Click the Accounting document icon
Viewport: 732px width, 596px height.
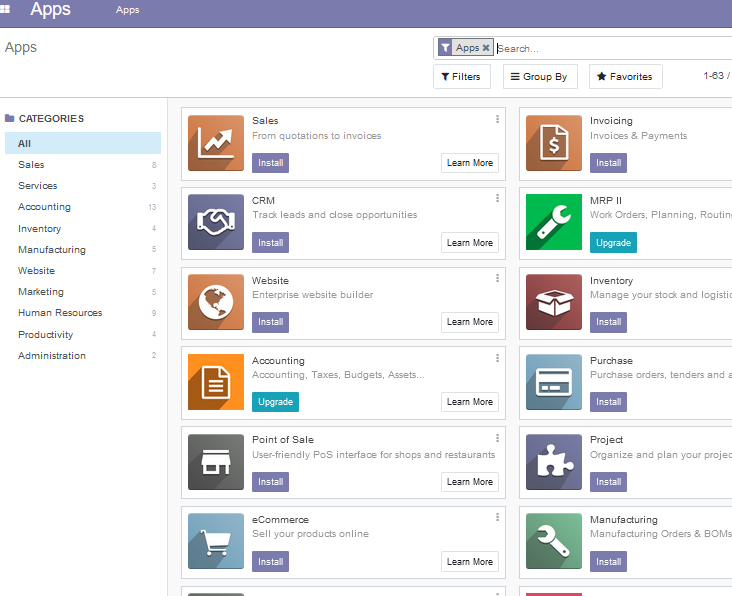216,382
